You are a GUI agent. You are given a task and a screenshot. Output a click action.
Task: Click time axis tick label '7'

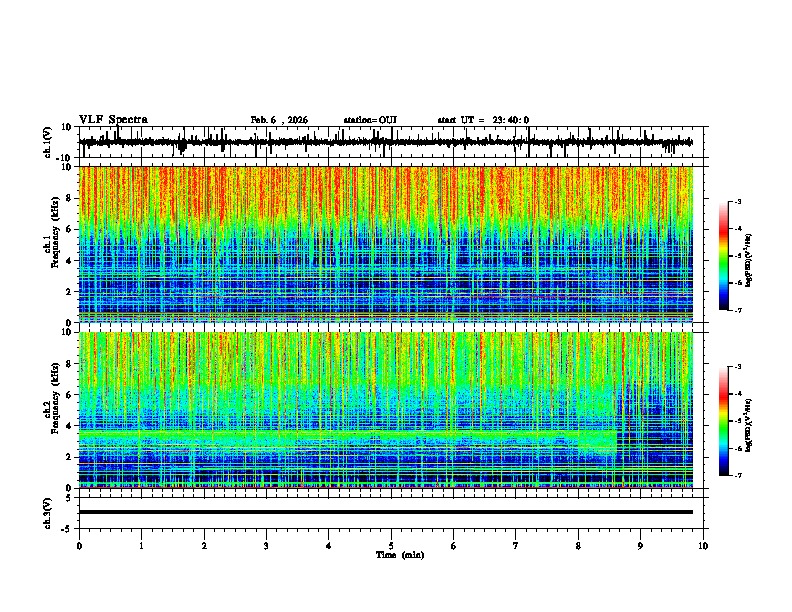click(516, 546)
